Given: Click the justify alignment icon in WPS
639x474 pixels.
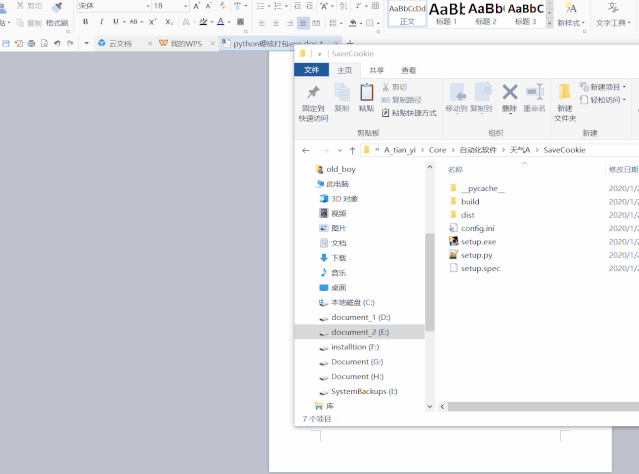Looking at the screenshot, I should pyautogui.click(x=303, y=23).
